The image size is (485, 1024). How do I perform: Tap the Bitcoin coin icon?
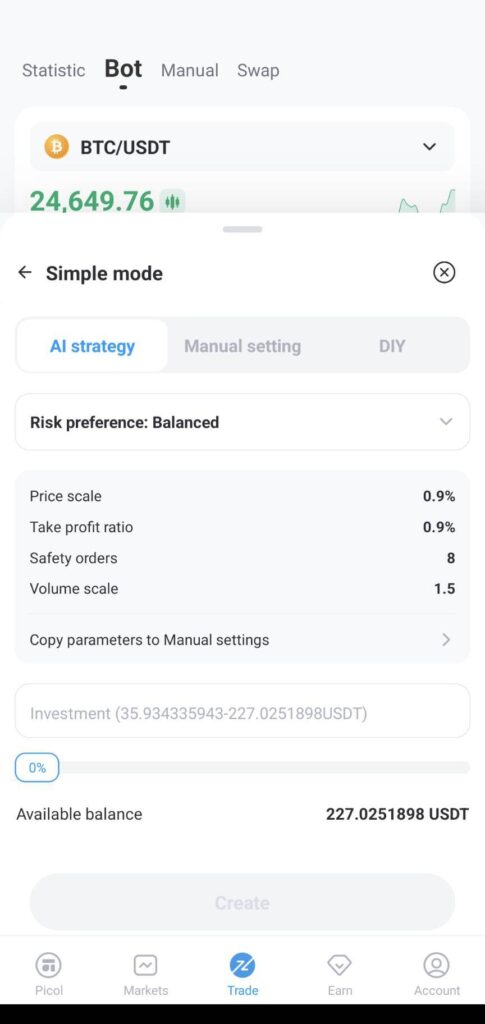[56, 147]
